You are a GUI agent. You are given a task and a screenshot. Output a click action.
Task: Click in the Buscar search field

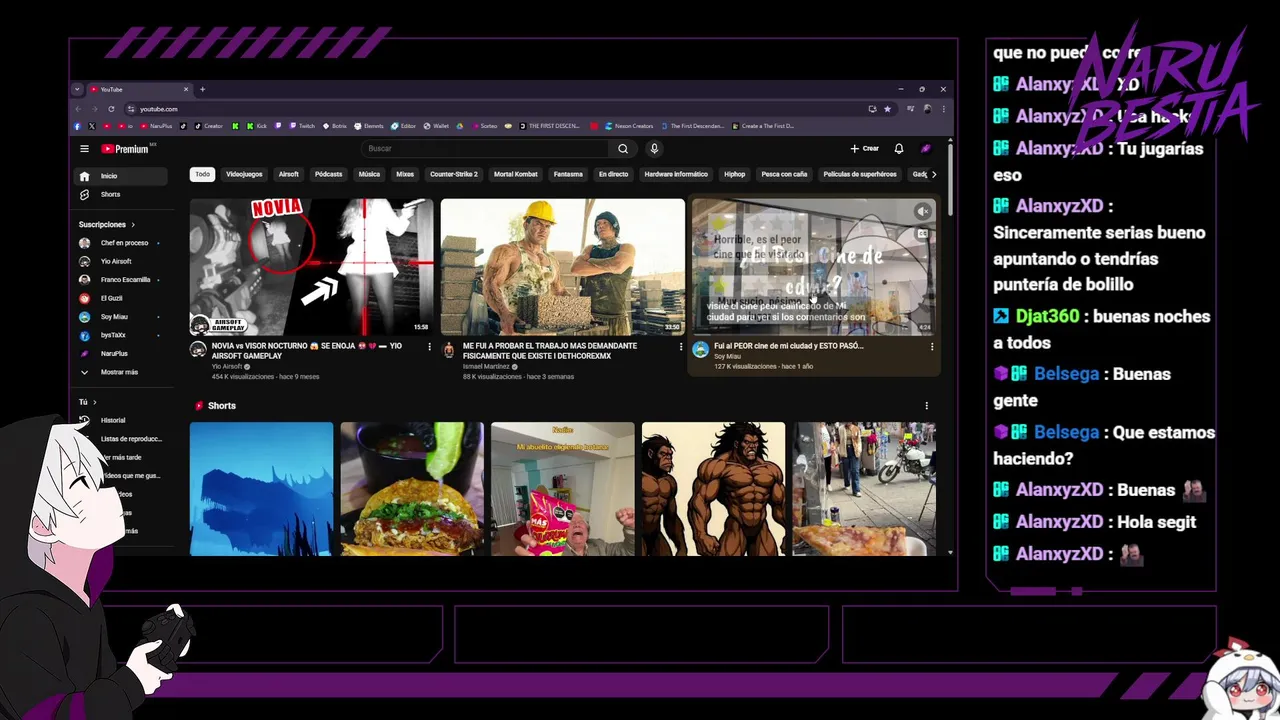(x=485, y=149)
